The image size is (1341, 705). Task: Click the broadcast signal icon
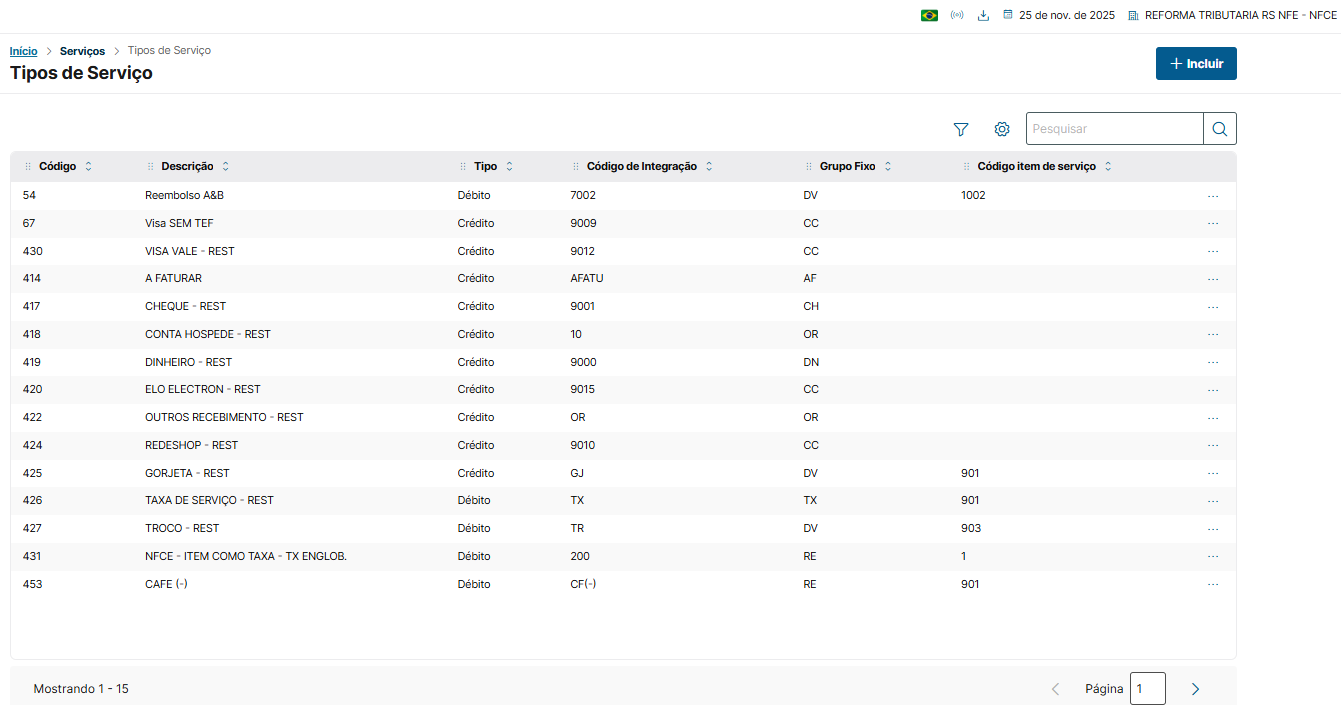click(x=957, y=16)
